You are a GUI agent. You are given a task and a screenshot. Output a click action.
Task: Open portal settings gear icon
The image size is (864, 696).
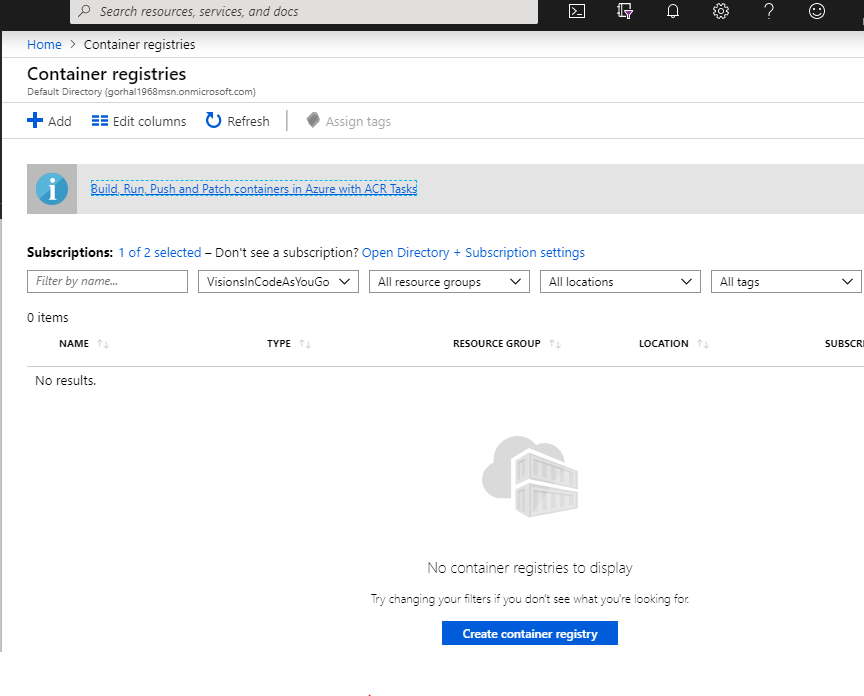721,12
